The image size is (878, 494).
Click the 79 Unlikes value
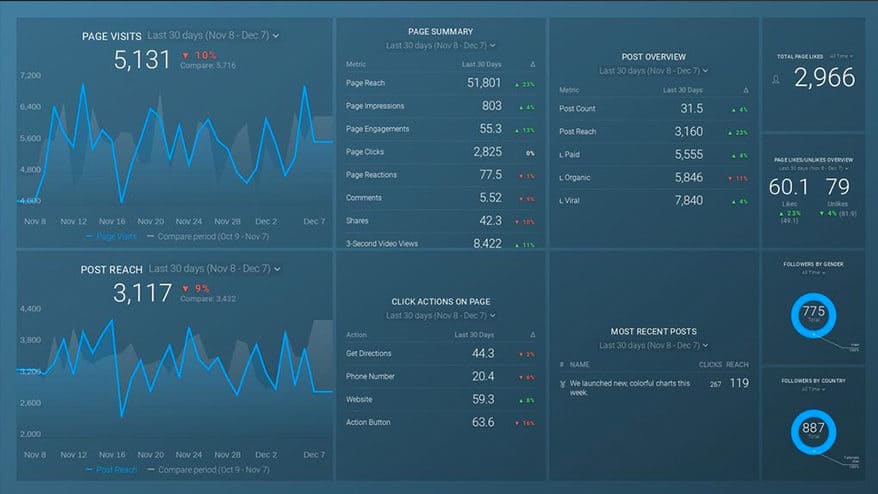pyautogui.click(x=837, y=187)
